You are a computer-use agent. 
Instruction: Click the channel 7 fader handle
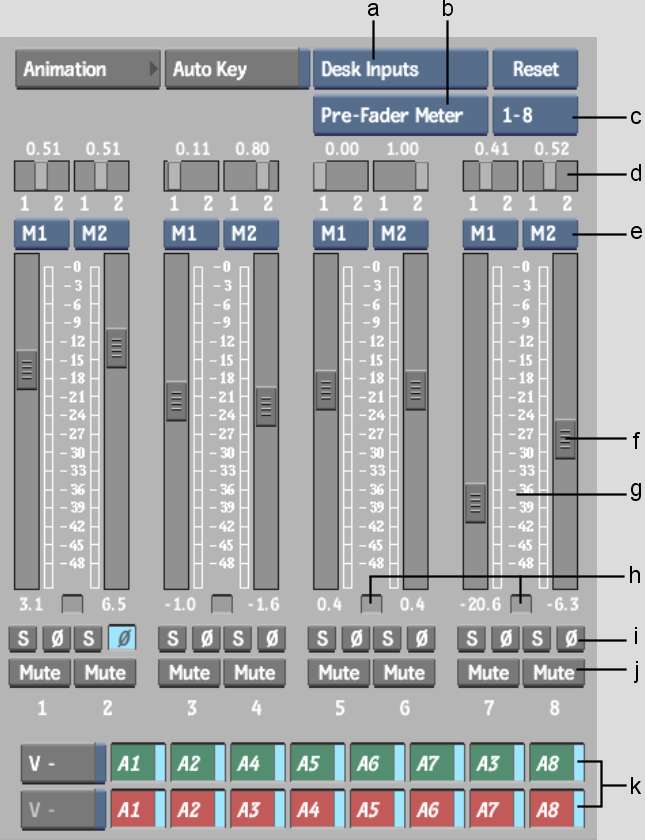pyautogui.click(x=476, y=502)
